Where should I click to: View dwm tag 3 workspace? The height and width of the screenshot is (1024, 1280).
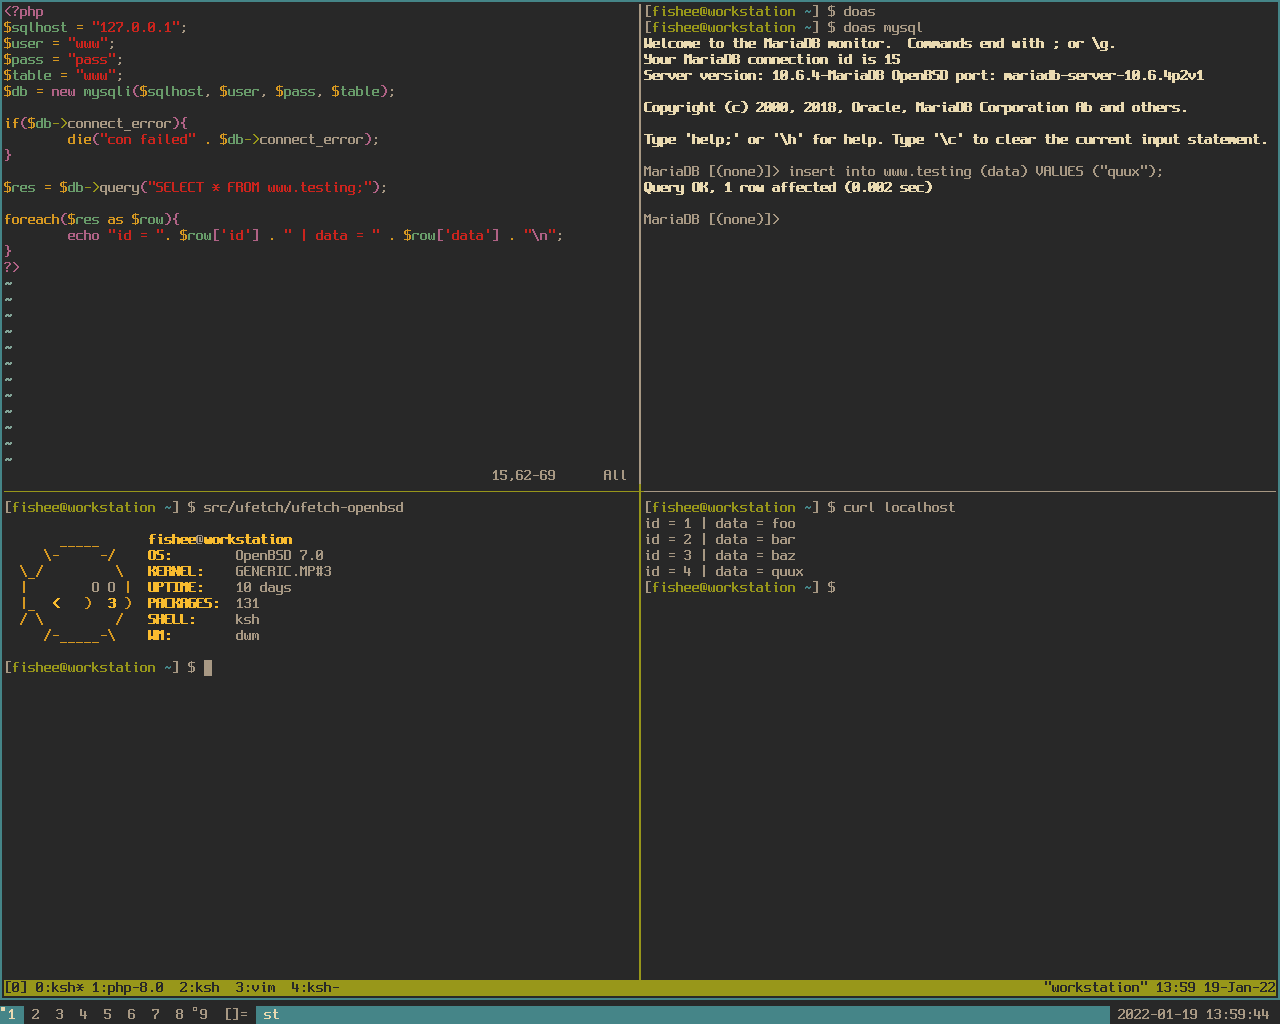coord(59,1014)
